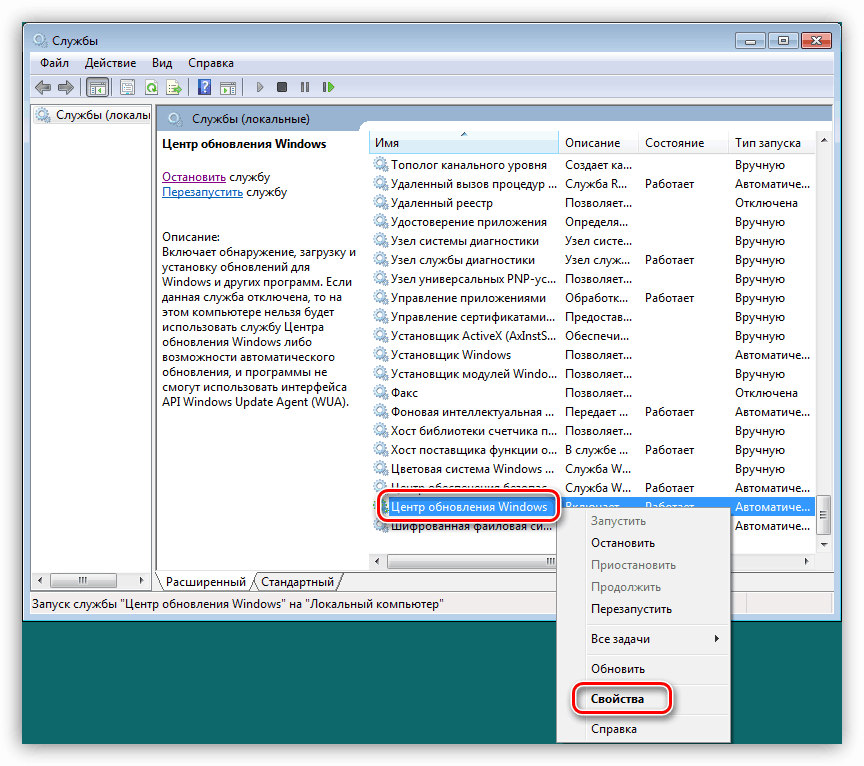Click the Restart service toolbar icon
The image size is (864, 766).
click(x=328, y=87)
